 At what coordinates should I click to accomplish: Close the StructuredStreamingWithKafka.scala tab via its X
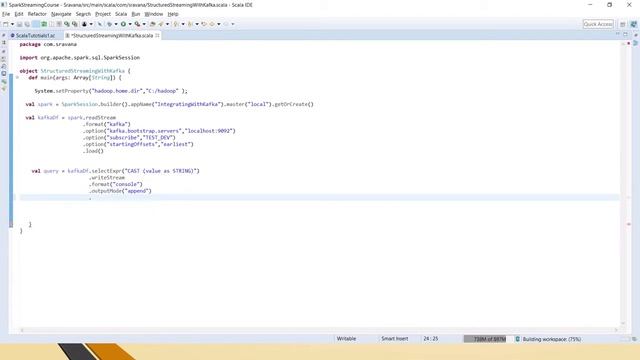[x=157, y=36]
